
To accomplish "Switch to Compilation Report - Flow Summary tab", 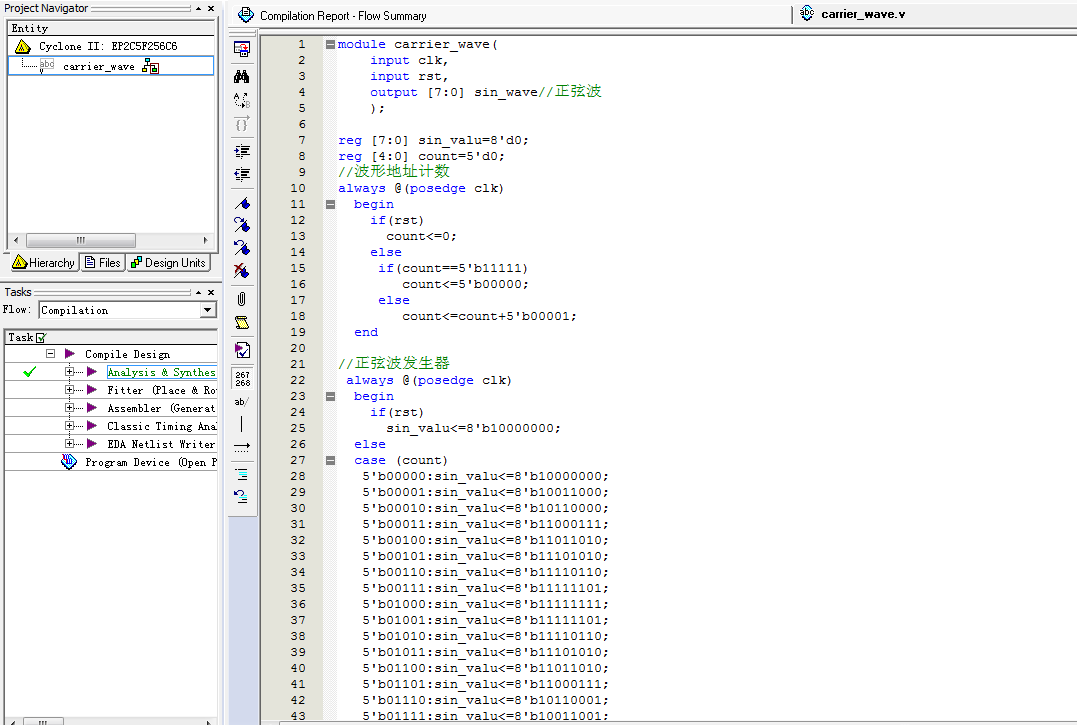I will point(332,15).
